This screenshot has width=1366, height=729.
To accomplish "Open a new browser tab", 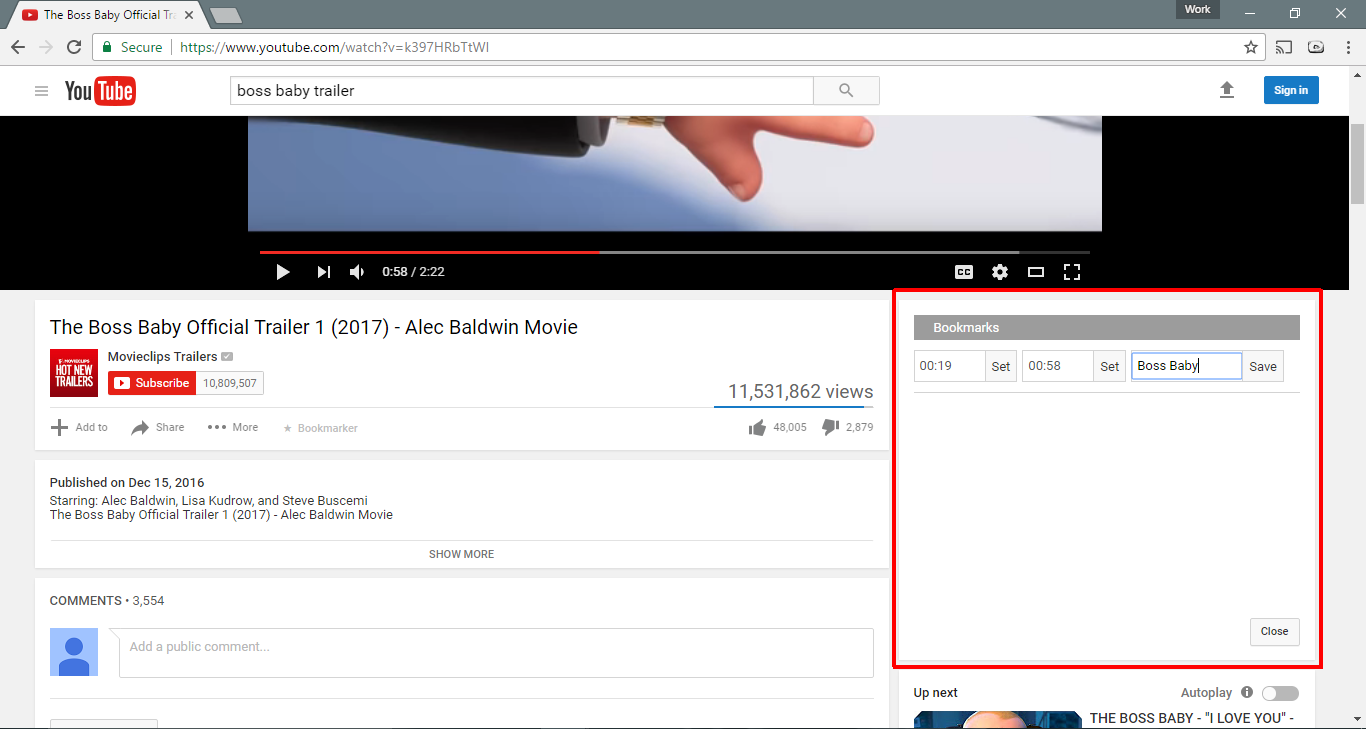I will [226, 15].
